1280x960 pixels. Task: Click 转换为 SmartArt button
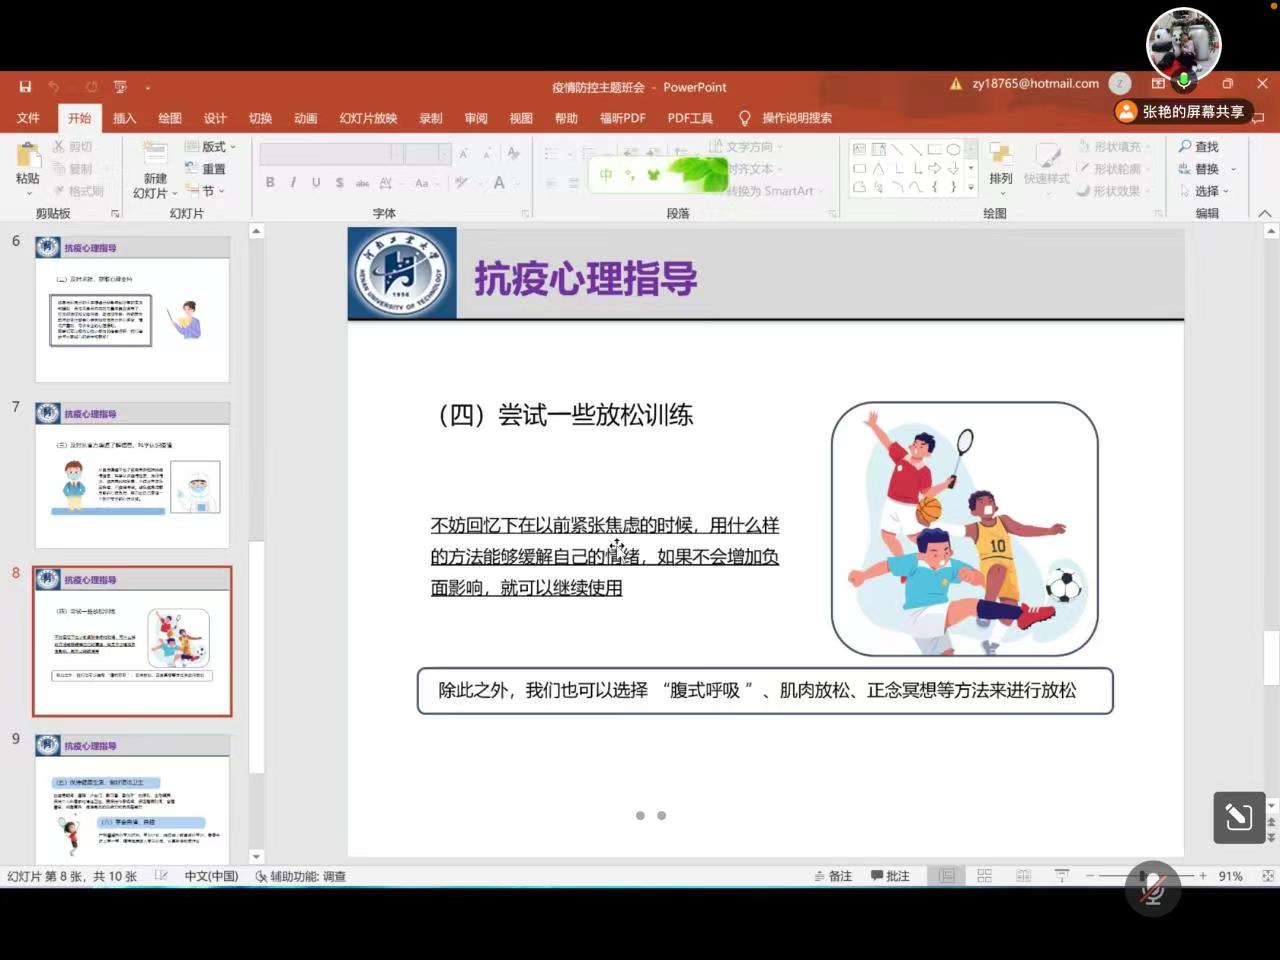pyautogui.click(x=771, y=191)
